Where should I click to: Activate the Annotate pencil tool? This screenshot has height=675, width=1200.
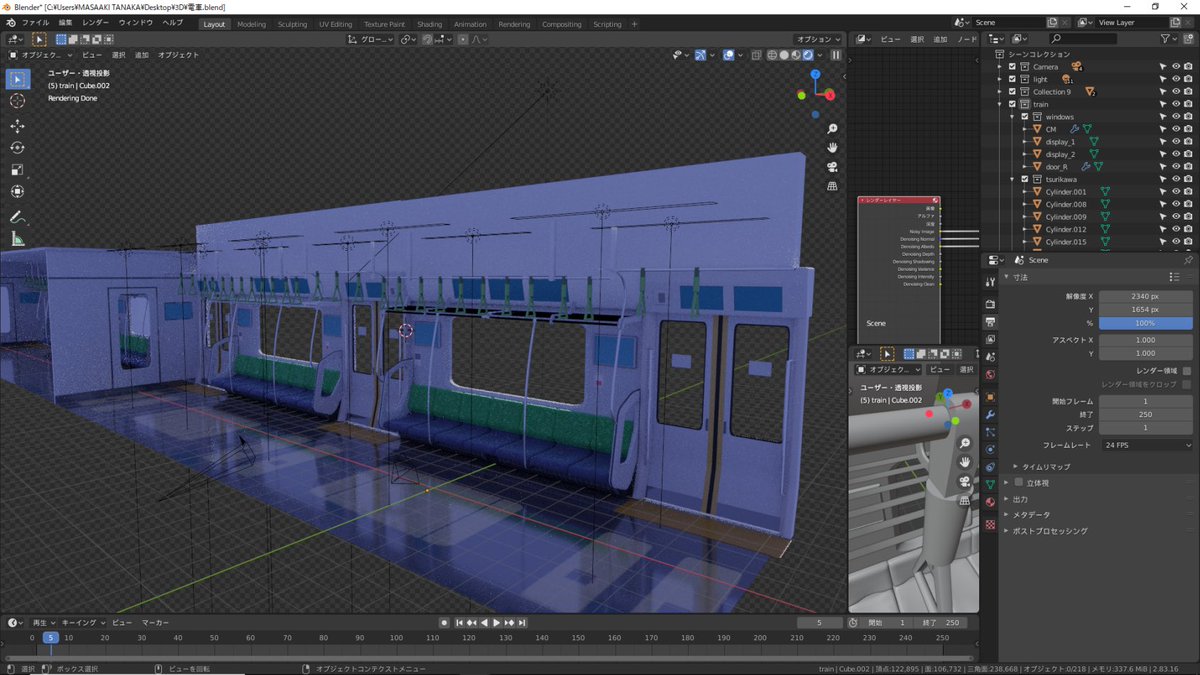tap(17, 217)
